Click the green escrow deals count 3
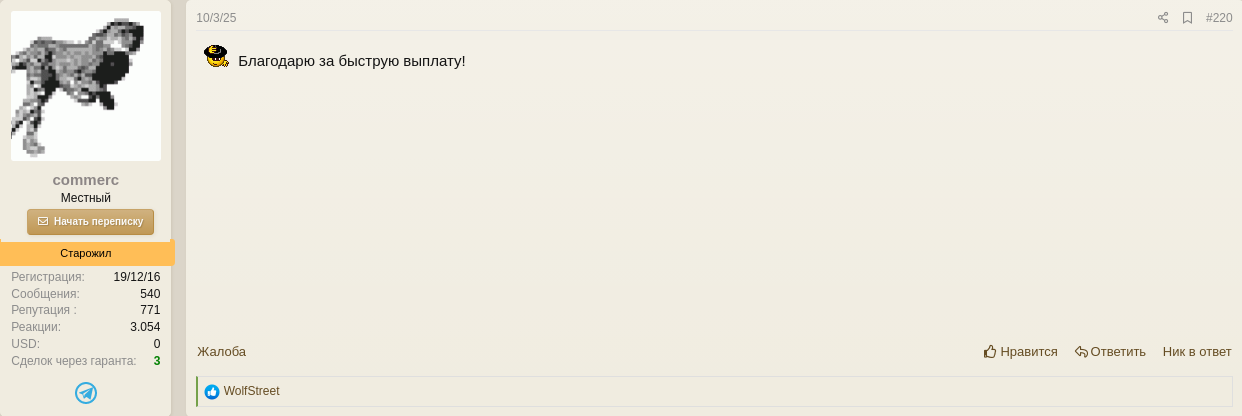This screenshot has width=1242, height=416. (x=157, y=361)
